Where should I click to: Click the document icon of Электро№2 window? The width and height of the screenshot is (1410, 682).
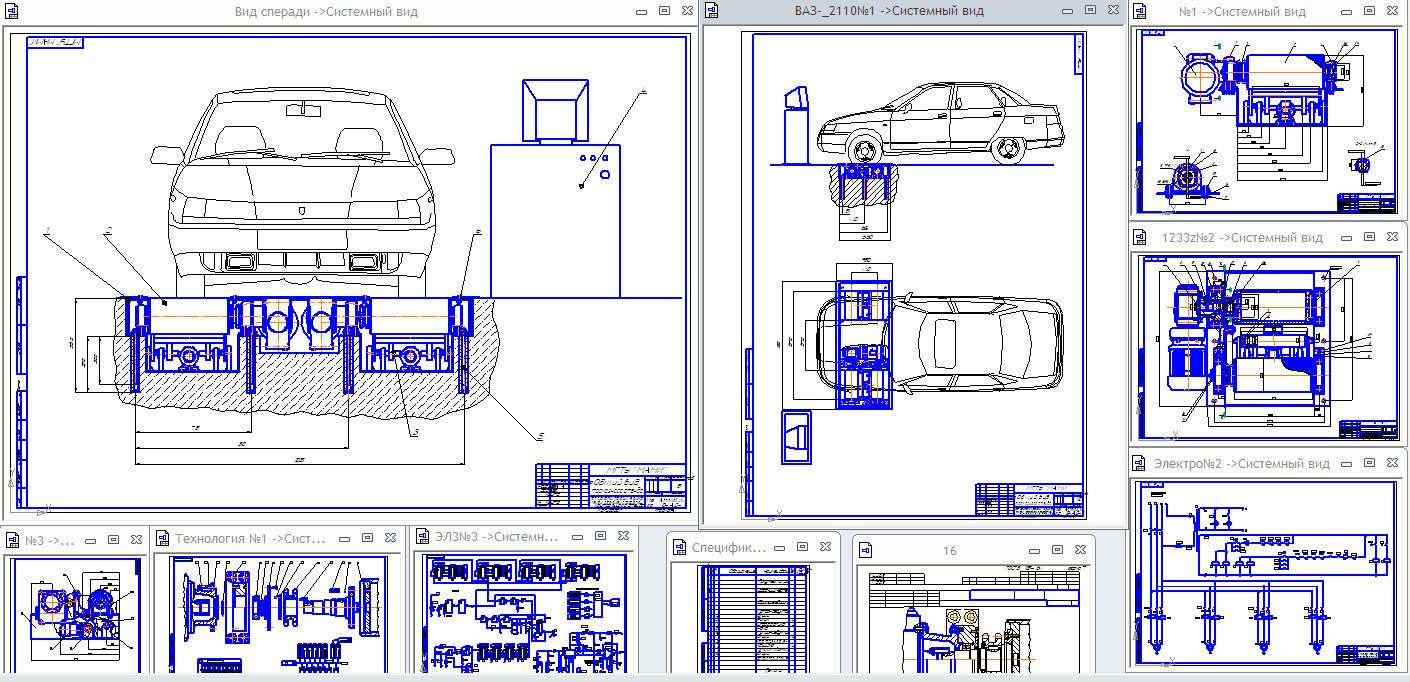point(1140,463)
